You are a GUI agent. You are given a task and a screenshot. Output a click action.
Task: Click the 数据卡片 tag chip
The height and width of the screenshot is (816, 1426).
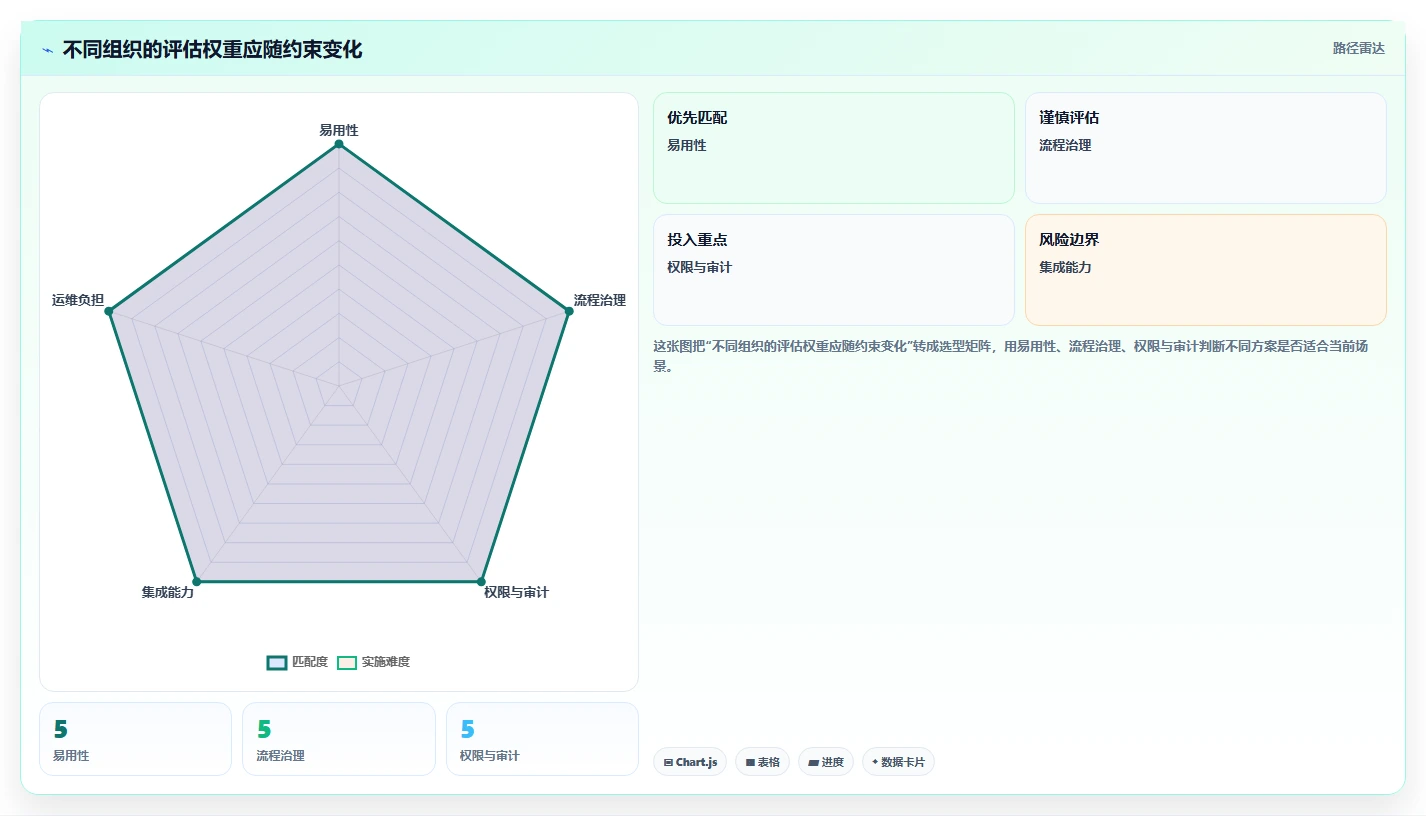898,762
